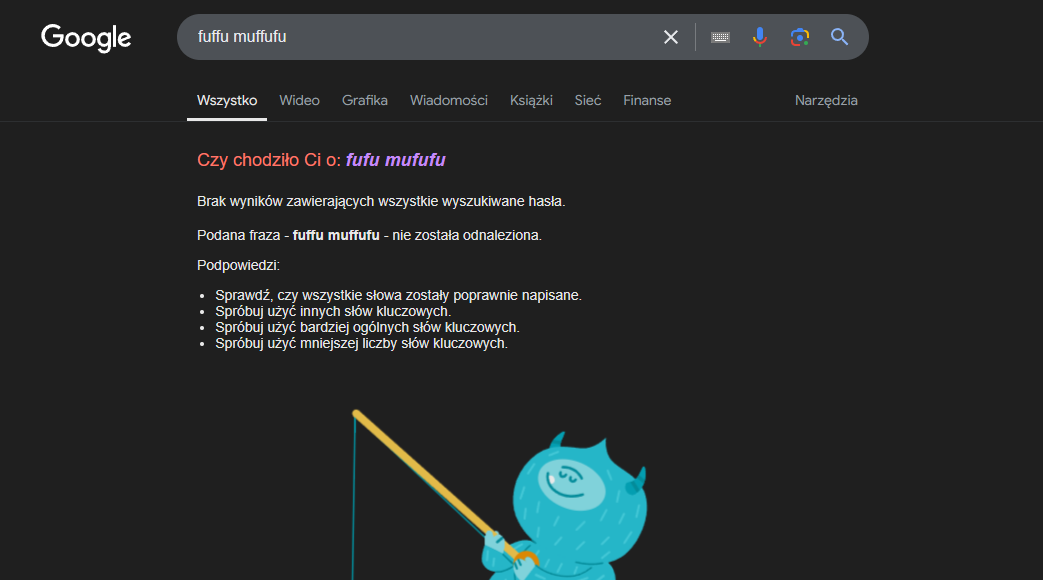1043x580 pixels.
Task: Open Google Lens image search
Action: [799, 37]
